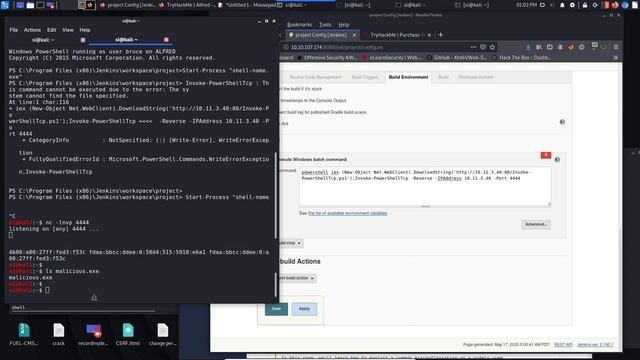Select Build Environment tab in Jenkins
Viewport: 640px width, 360px height.
click(x=408, y=77)
